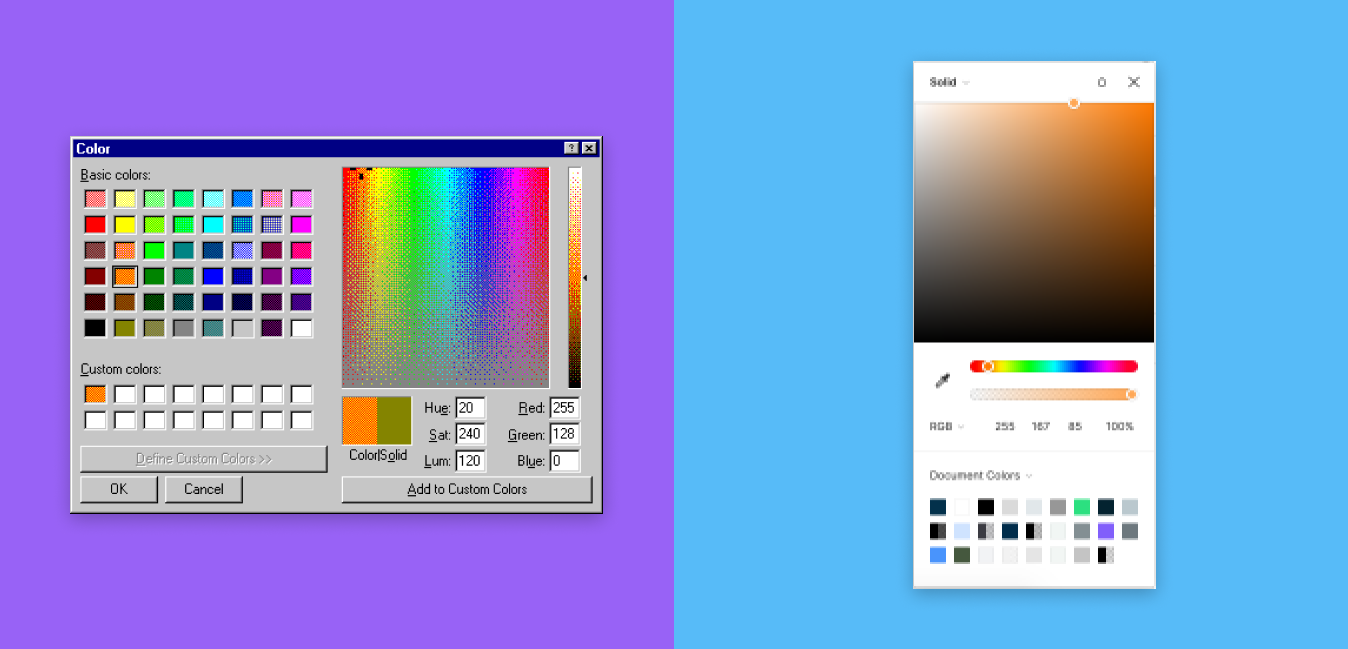This screenshot has width=1348, height=649.
Task: Click the Red input field showing 255
Action: tap(563, 408)
